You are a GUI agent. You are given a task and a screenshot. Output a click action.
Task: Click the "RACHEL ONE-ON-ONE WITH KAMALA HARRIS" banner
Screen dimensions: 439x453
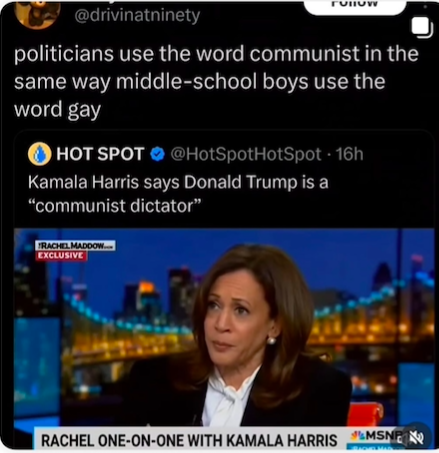click(x=189, y=440)
